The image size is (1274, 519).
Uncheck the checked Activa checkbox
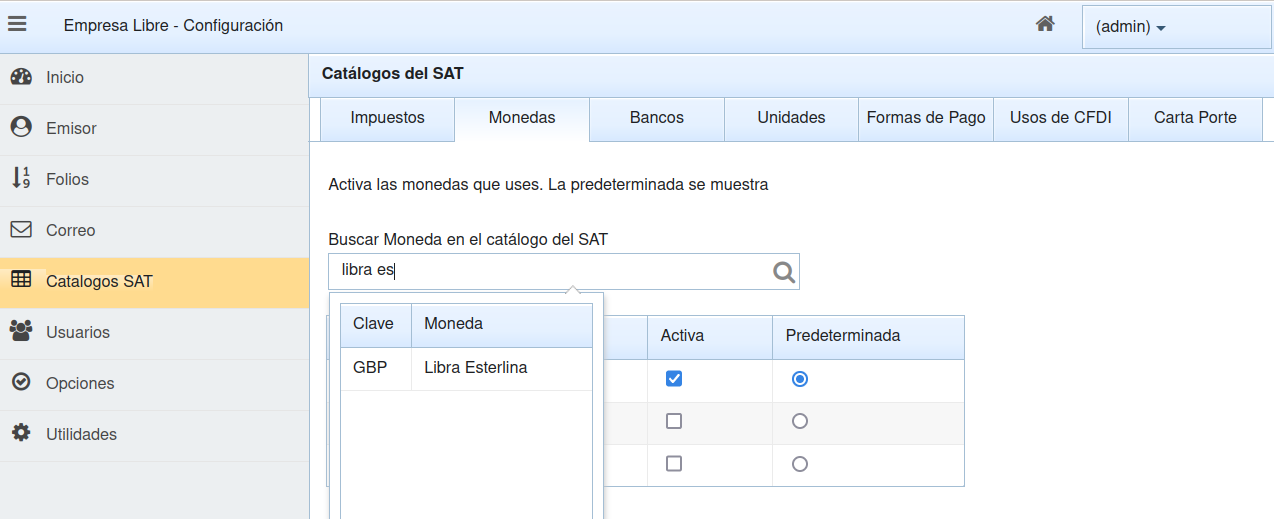click(x=674, y=379)
